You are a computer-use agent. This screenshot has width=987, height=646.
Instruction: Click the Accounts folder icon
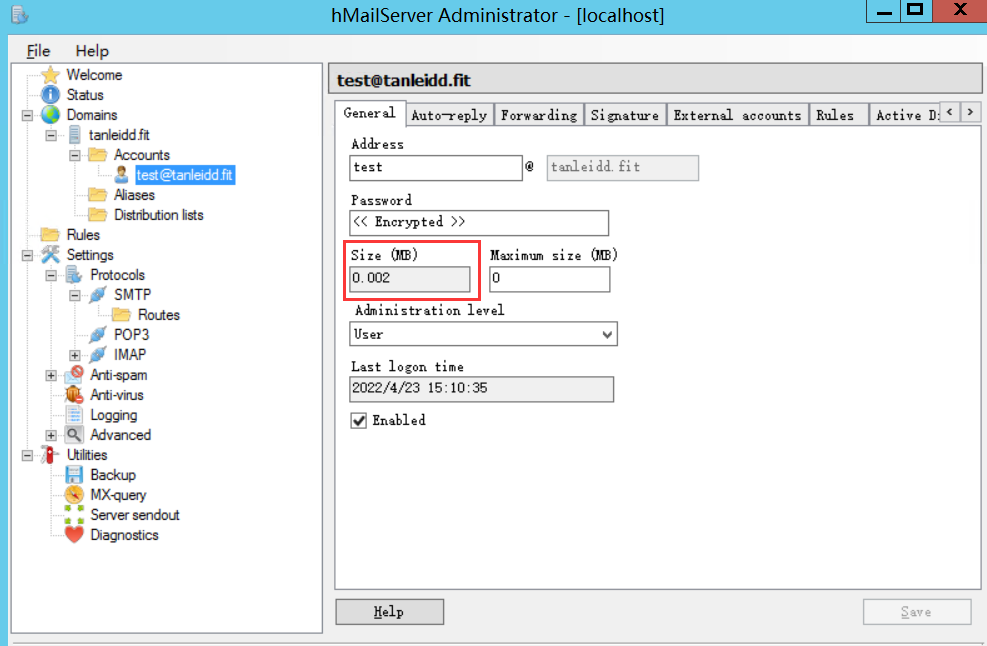(x=98, y=155)
